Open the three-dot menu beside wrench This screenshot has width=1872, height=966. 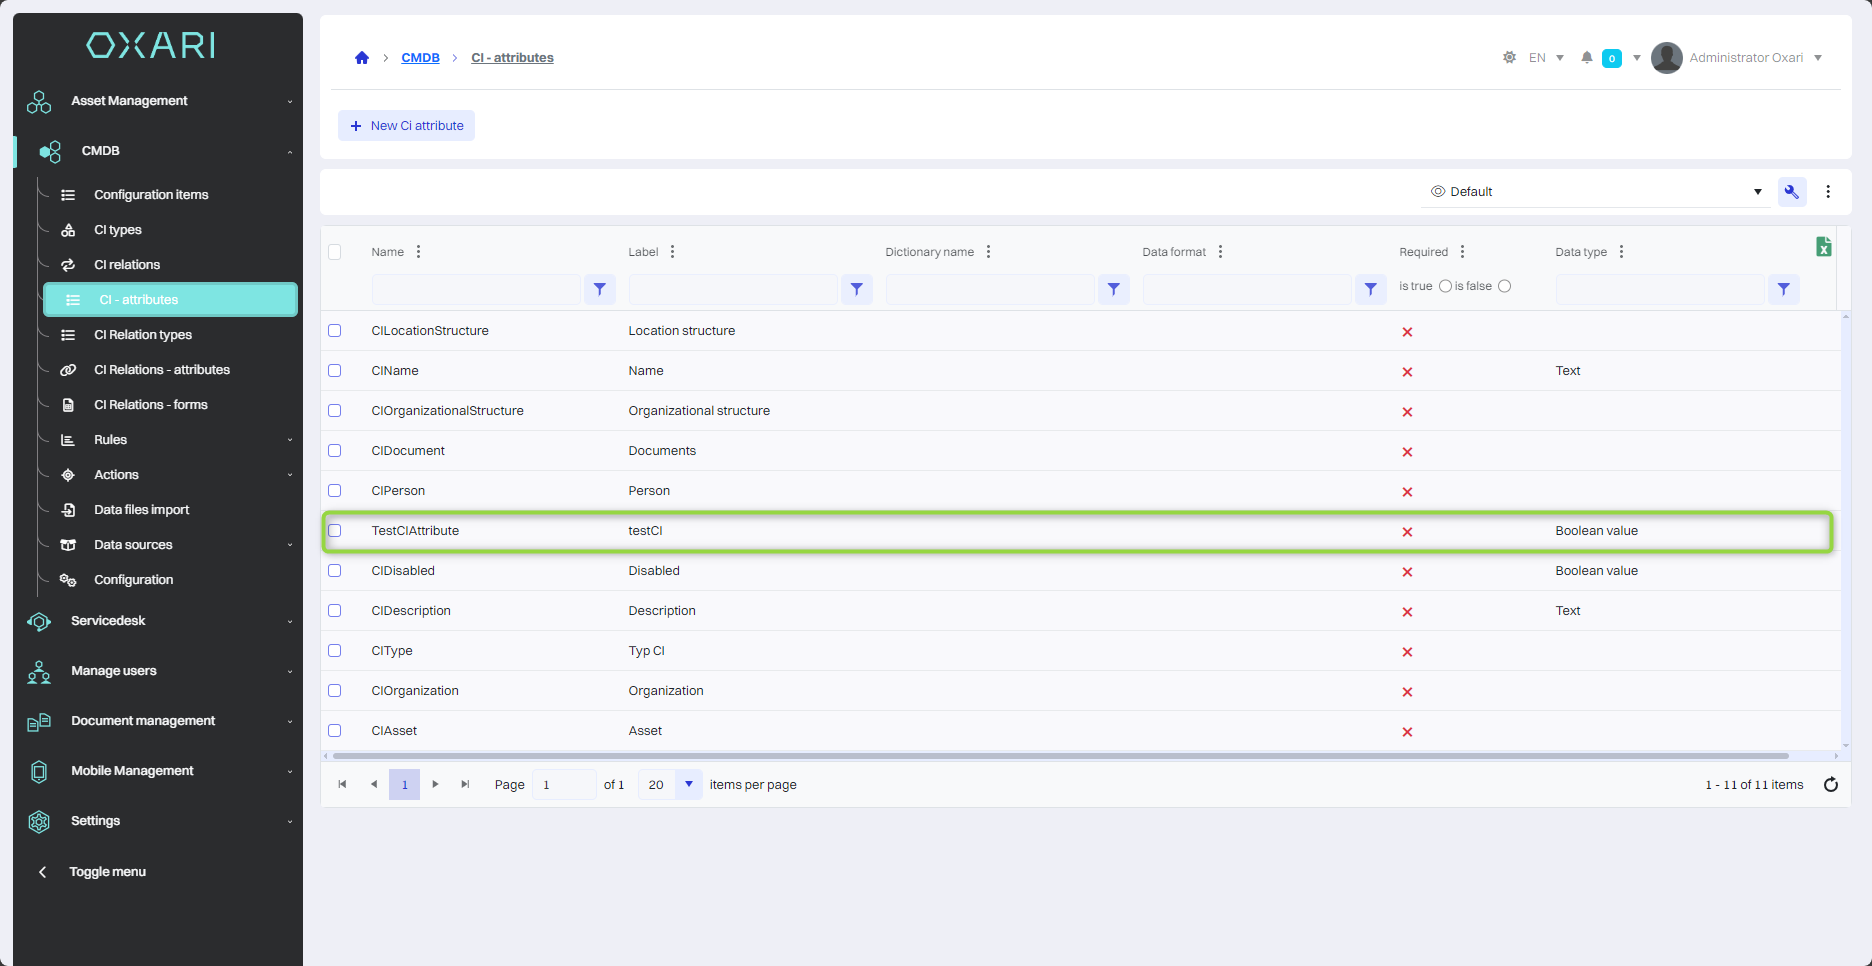[x=1828, y=192]
